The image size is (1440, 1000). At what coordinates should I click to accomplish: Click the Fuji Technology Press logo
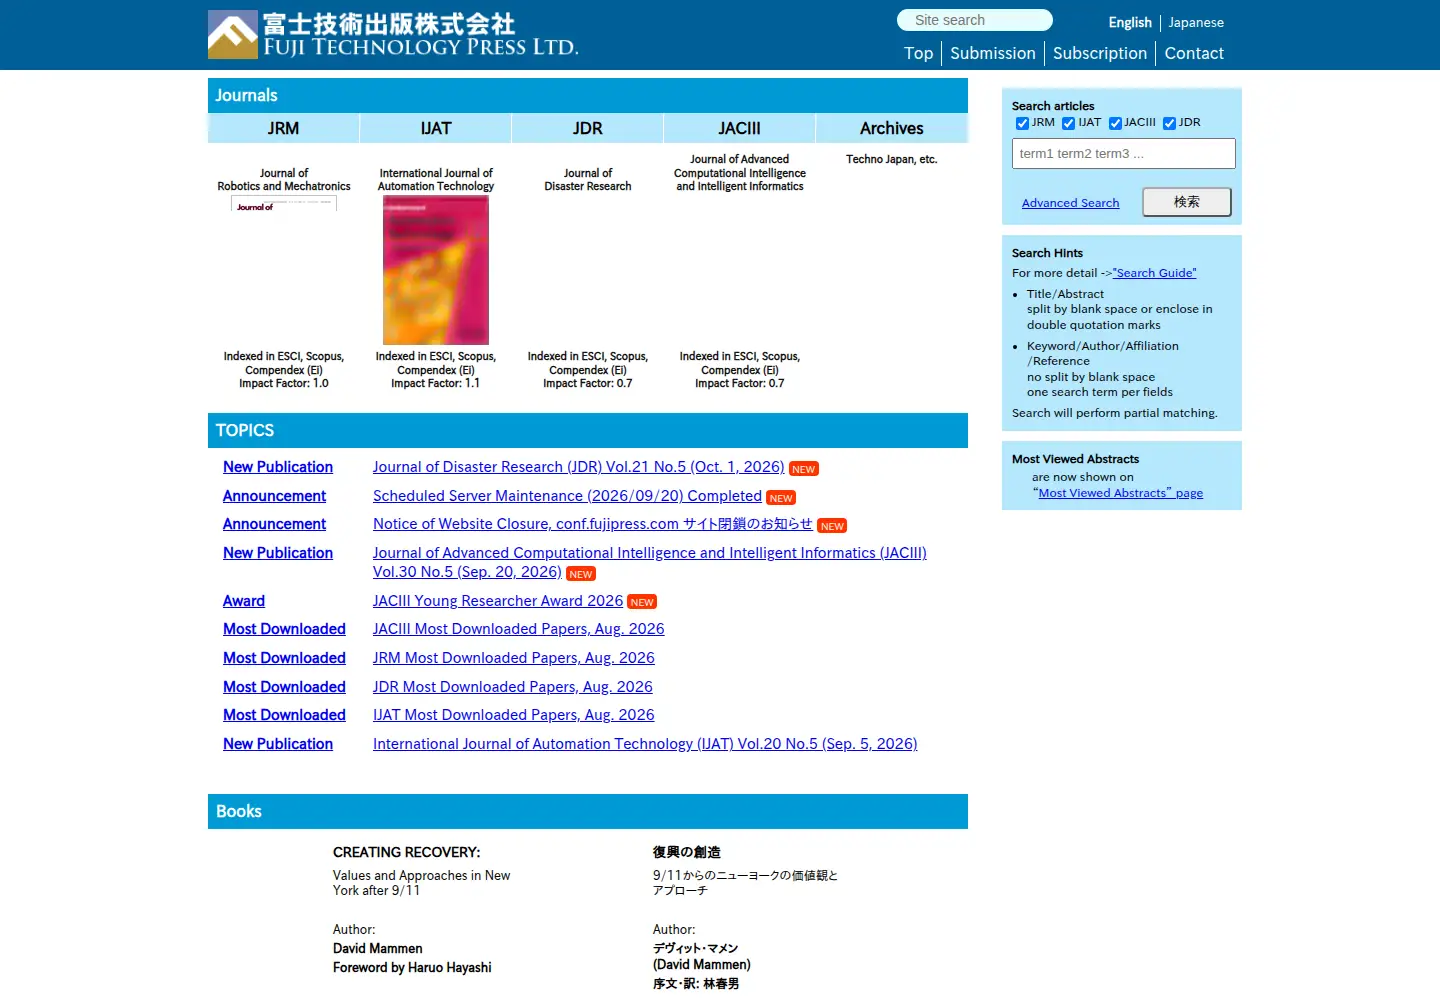pos(393,35)
